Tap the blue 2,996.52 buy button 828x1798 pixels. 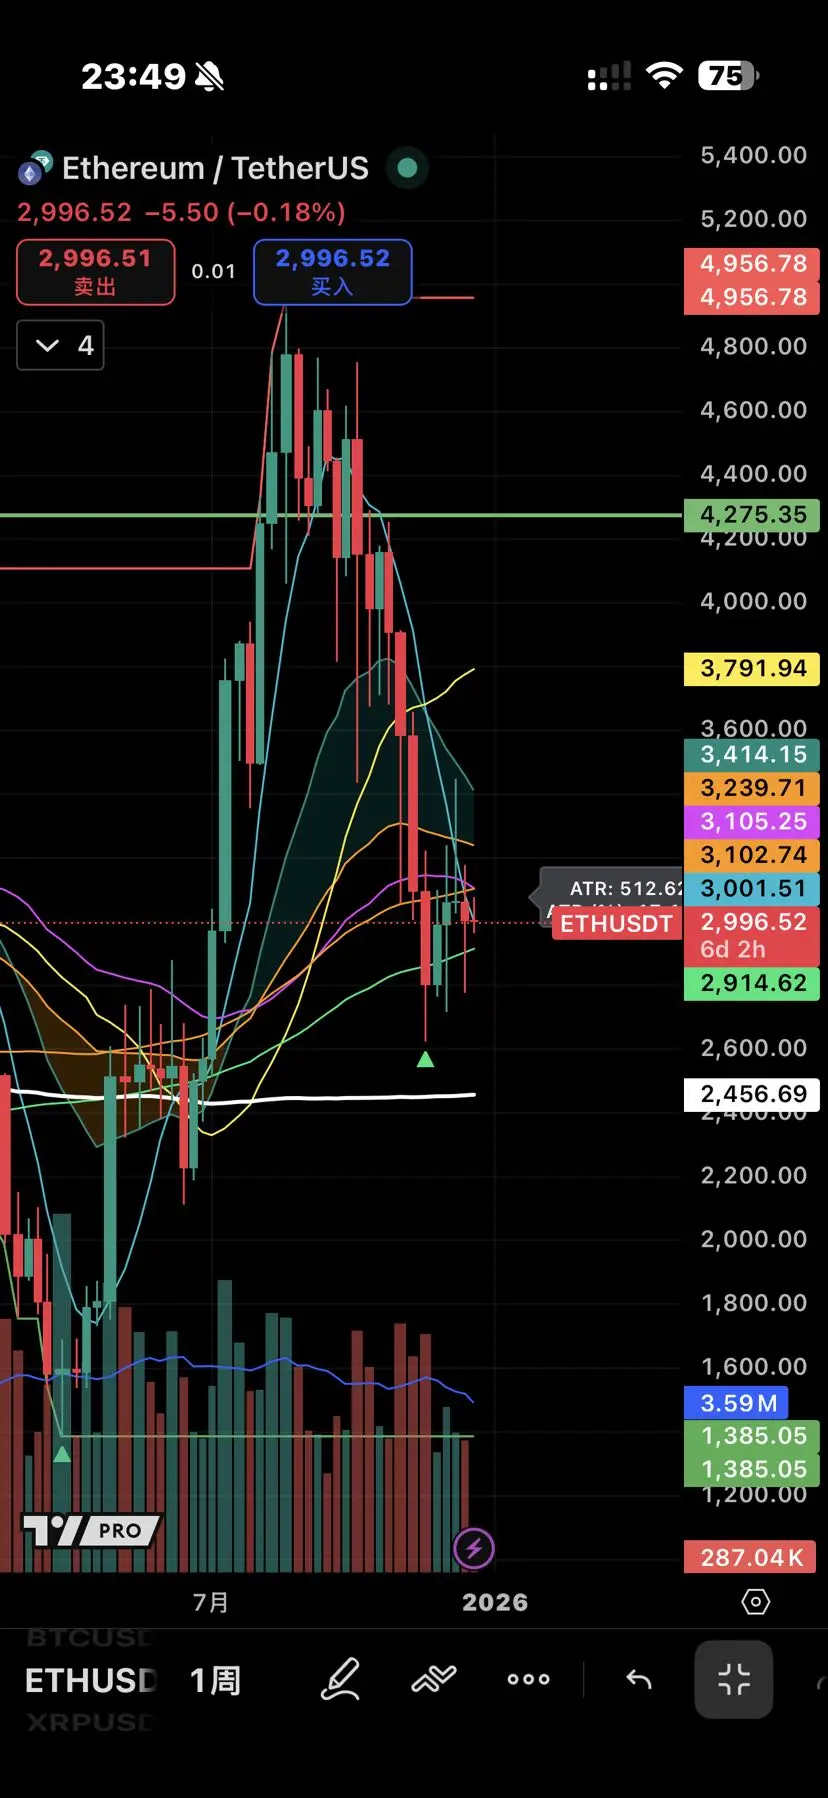point(333,272)
